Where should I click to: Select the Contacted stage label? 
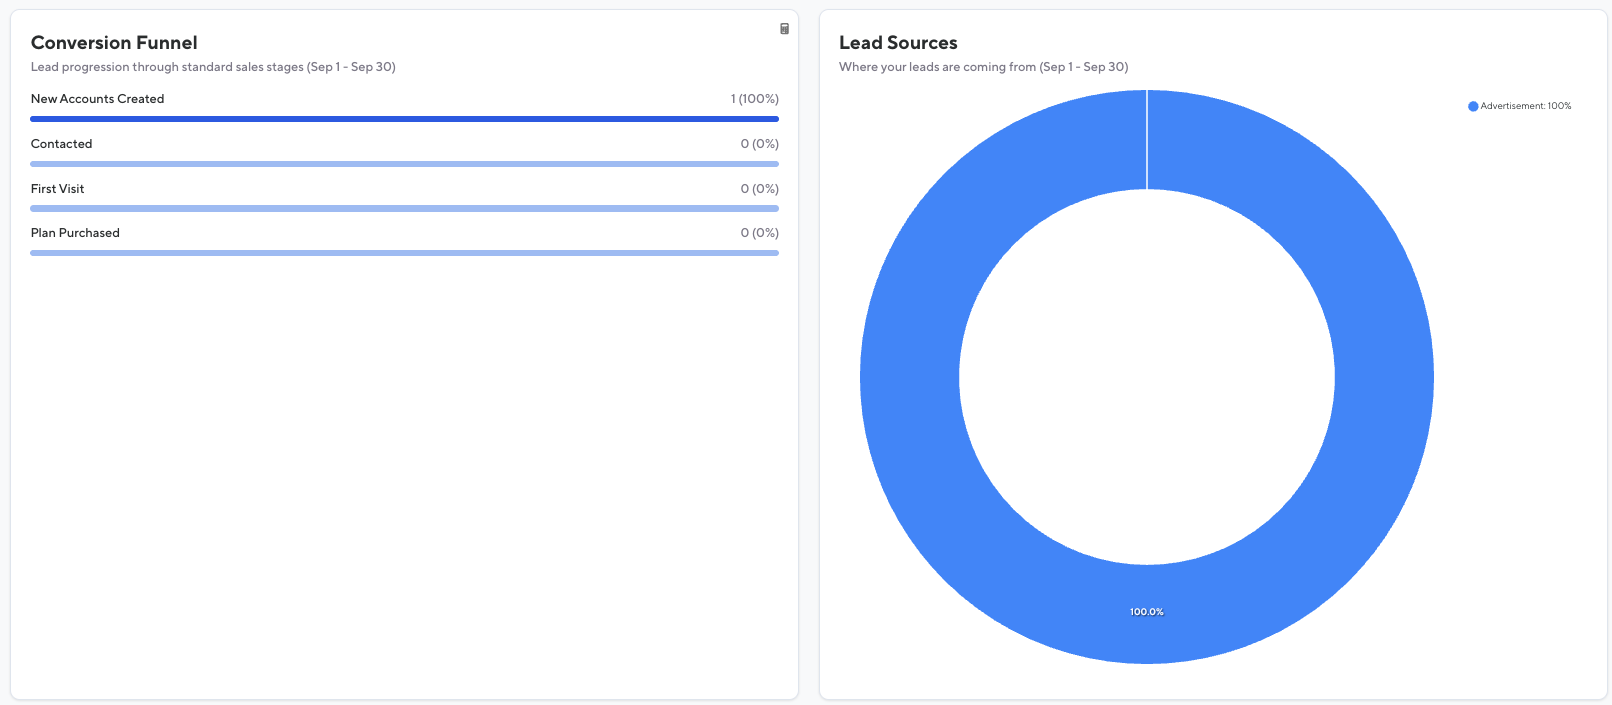point(61,144)
